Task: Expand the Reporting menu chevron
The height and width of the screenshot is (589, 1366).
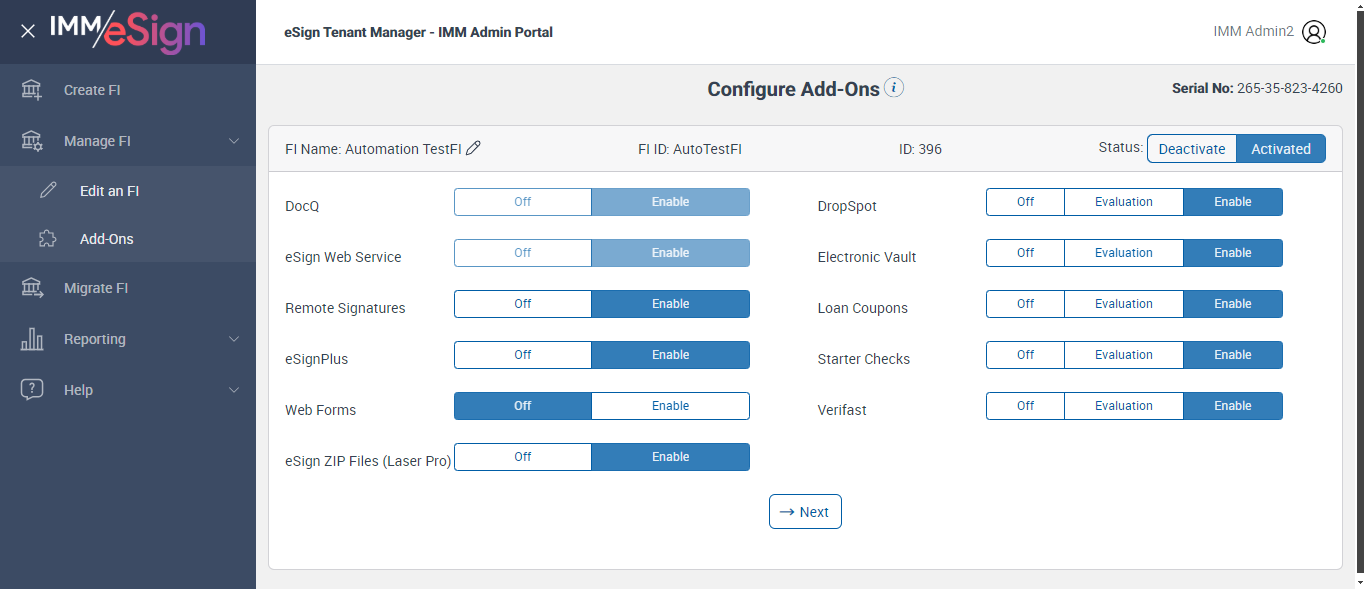Action: click(x=234, y=339)
